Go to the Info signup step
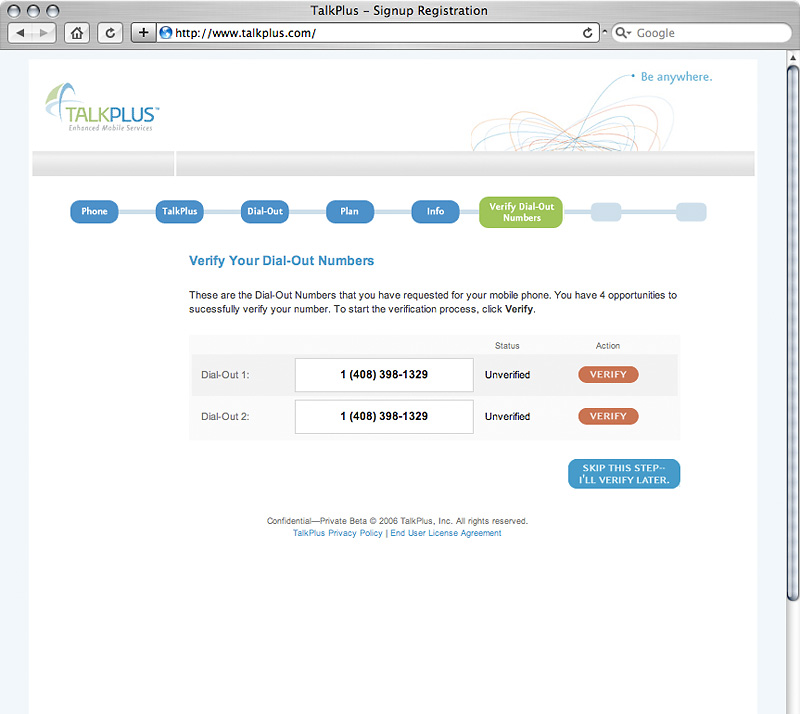 pos(435,211)
